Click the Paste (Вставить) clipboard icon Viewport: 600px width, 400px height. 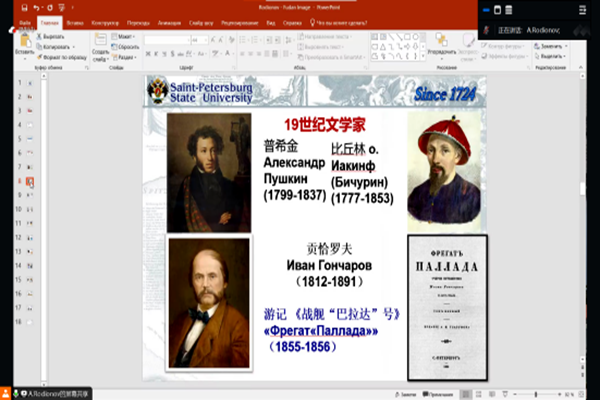25,41
